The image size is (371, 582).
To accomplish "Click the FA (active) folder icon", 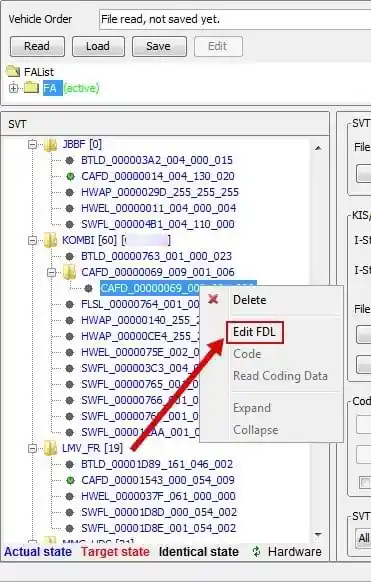I will 32,88.
